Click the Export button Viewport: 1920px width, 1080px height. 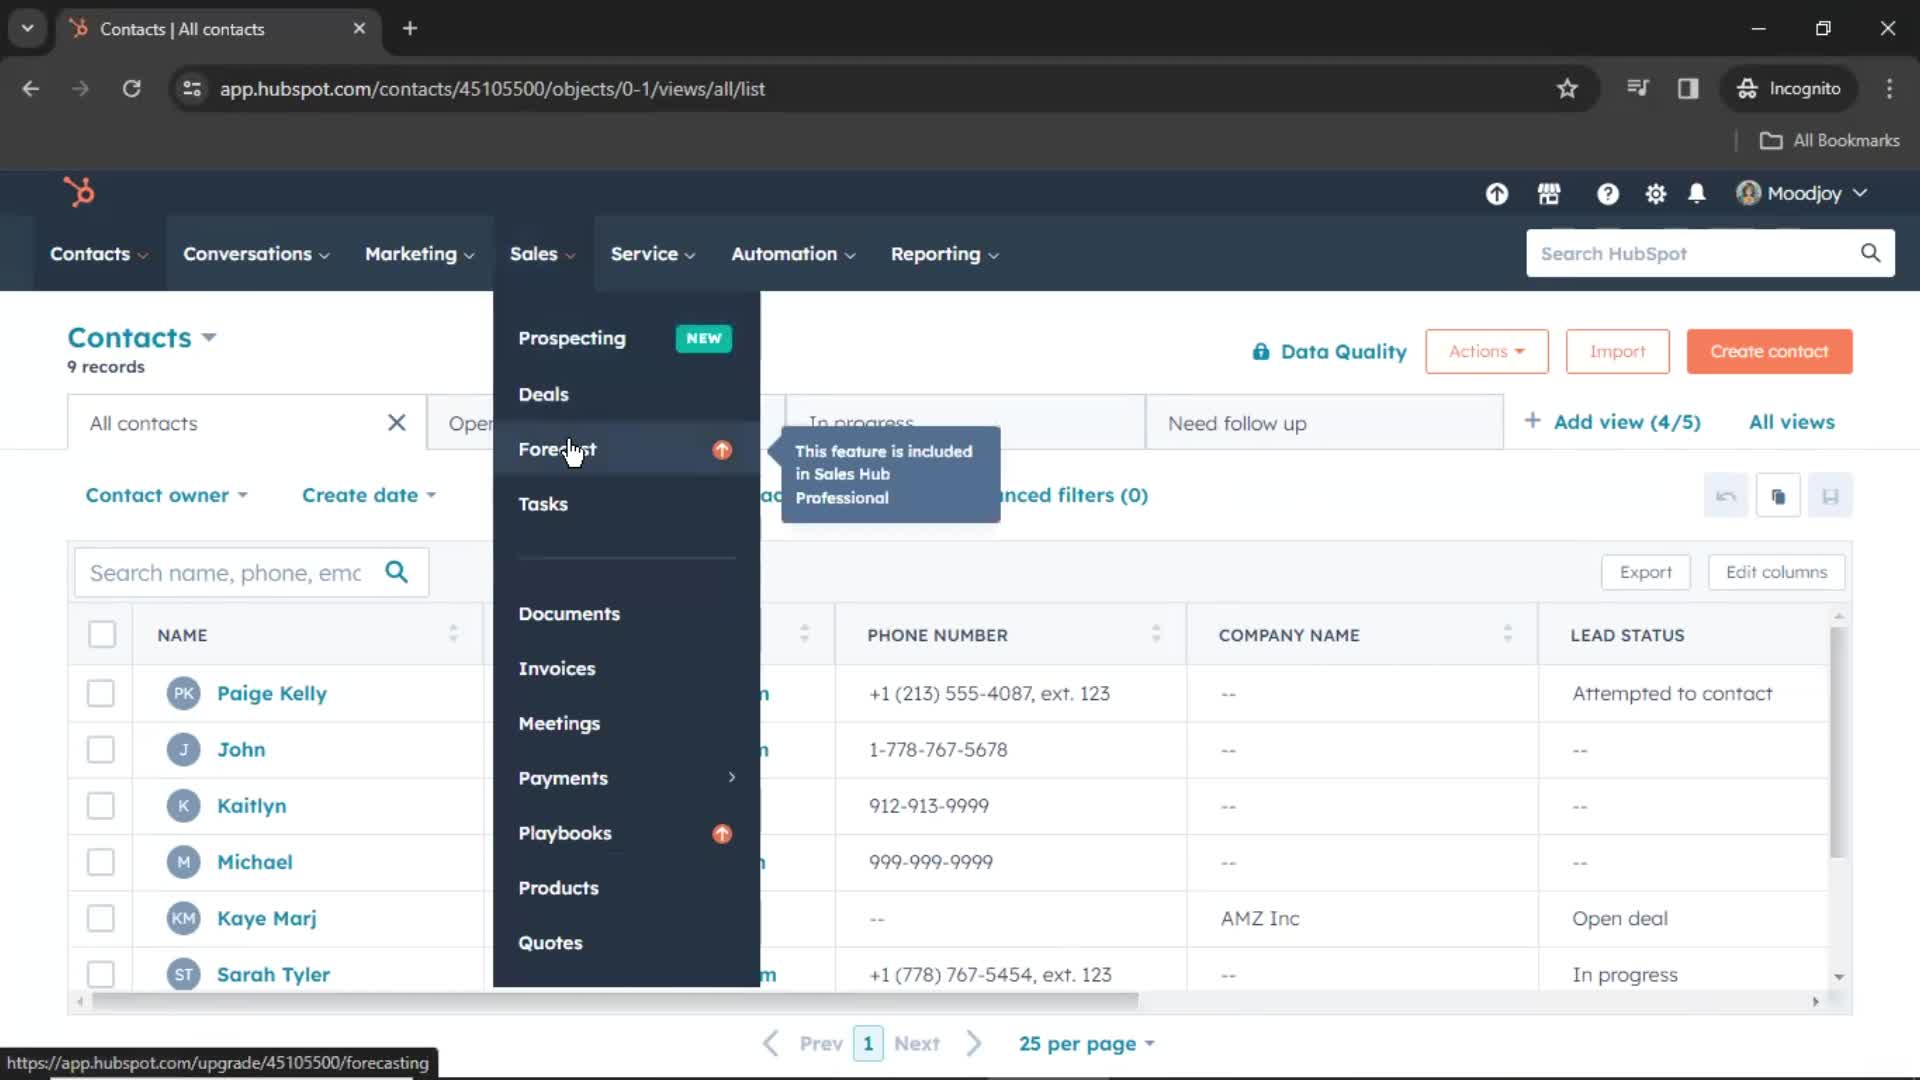click(x=1645, y=572)
